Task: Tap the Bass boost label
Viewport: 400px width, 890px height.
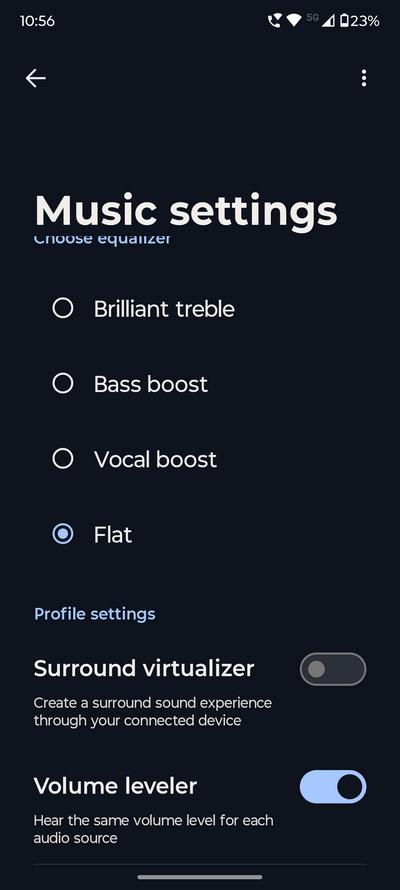Action: [x=151, y=384]
